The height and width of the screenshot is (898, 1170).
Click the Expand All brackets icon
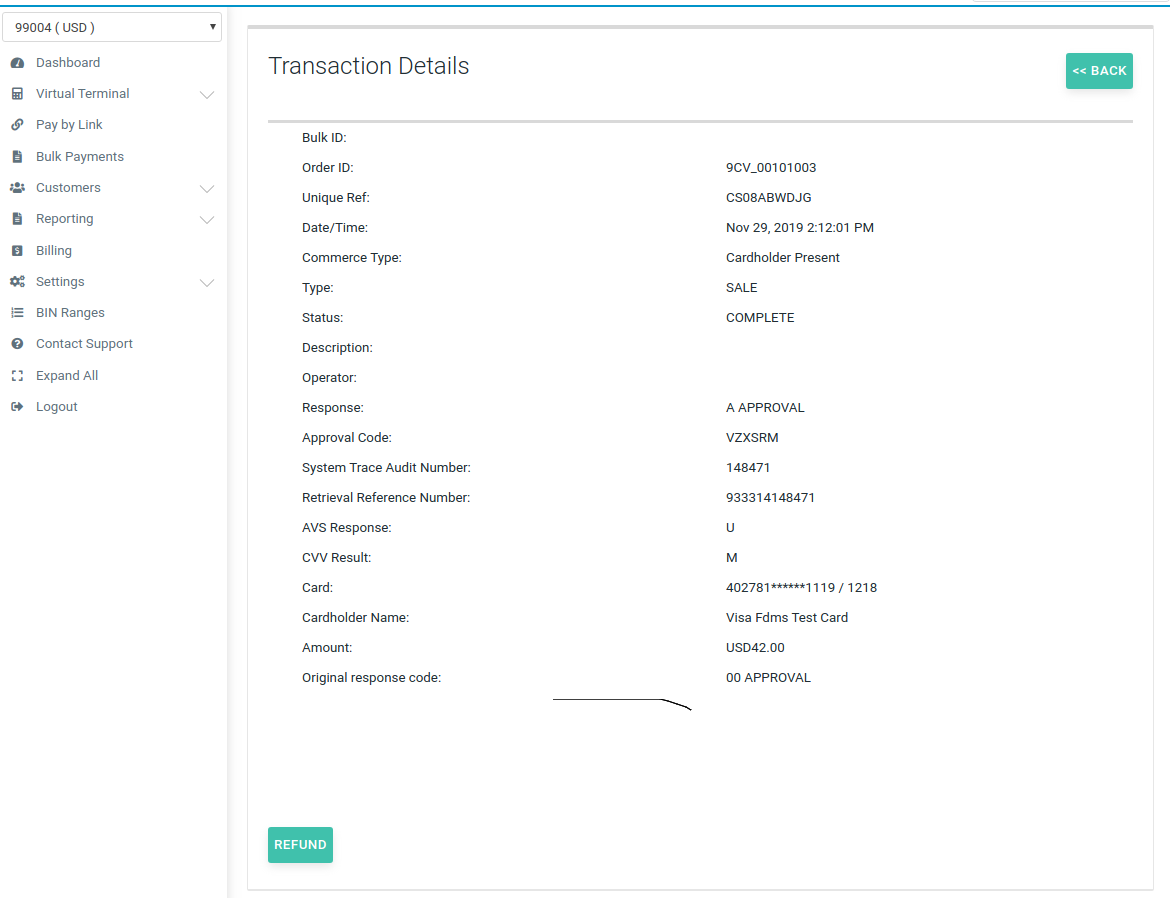[17, 376]
